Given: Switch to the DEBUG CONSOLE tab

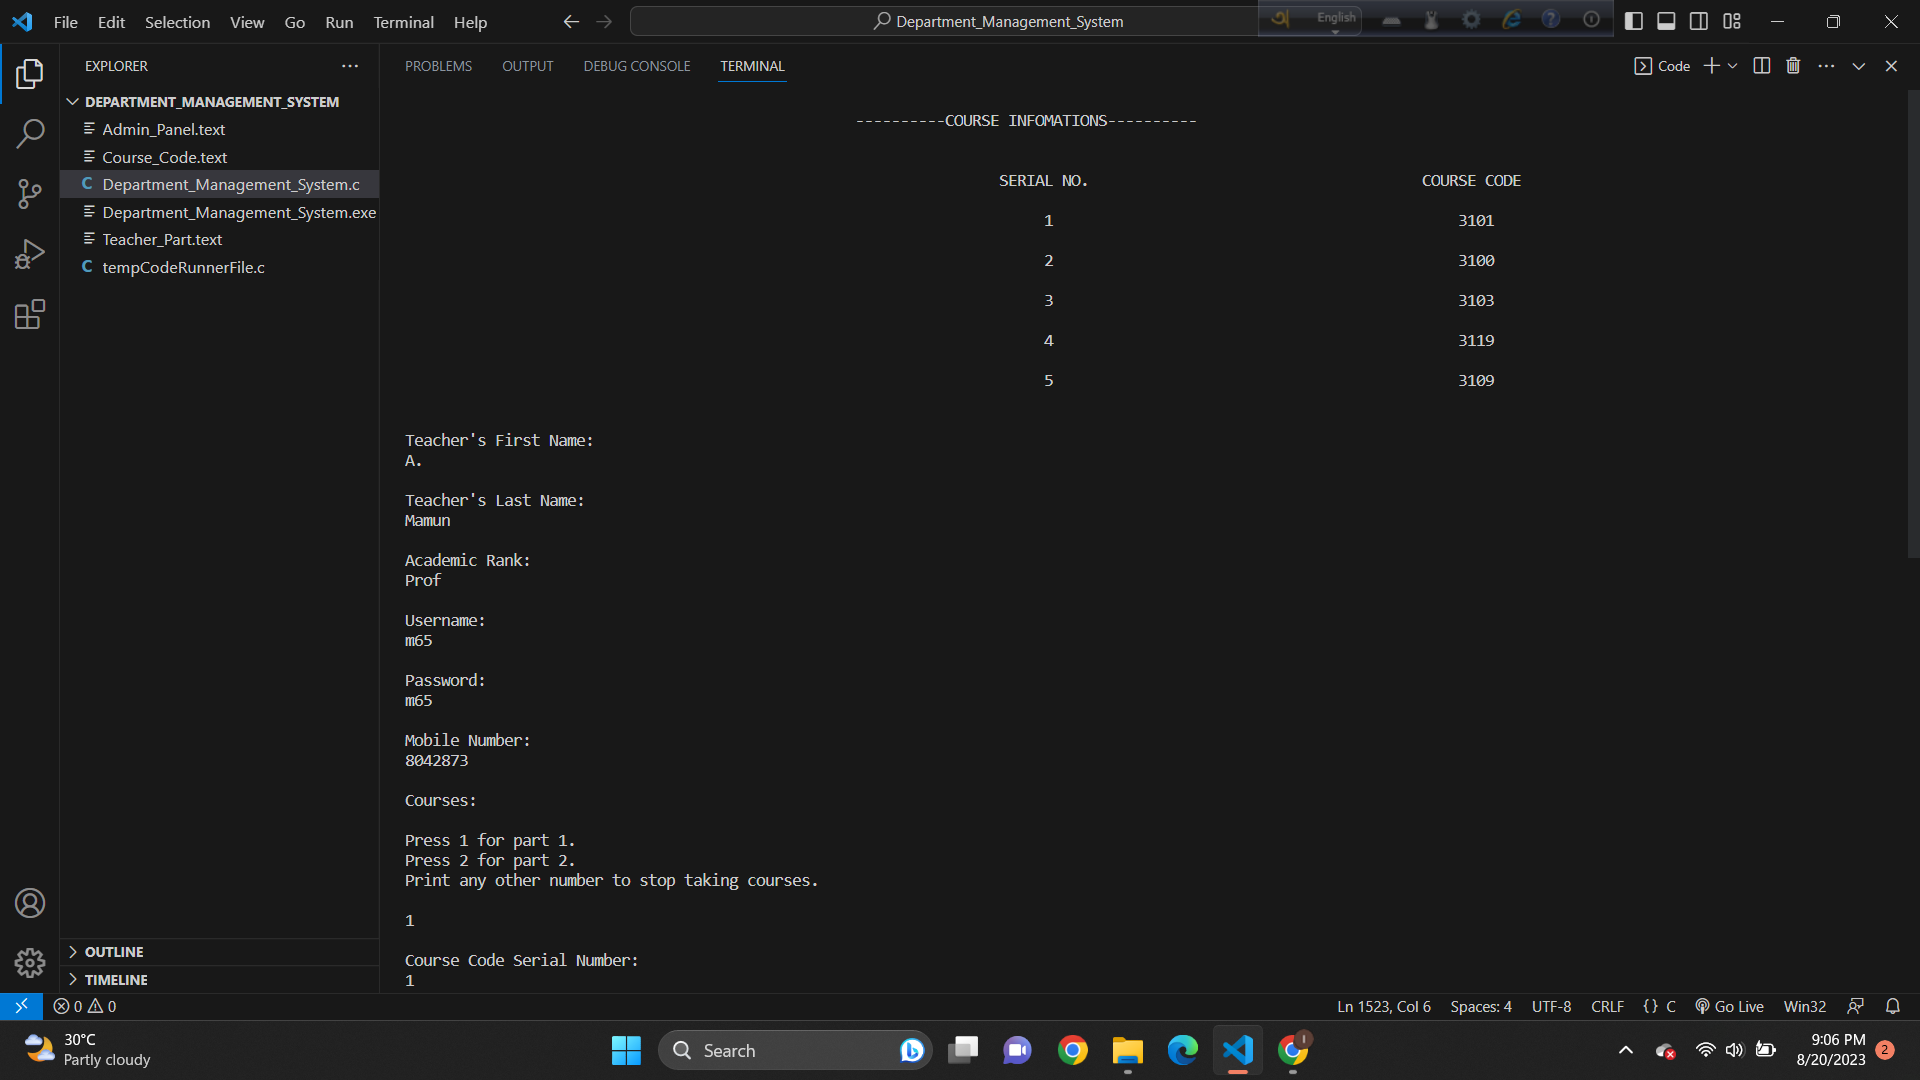Looking at the screenshot, I should [x=636, y=66].
